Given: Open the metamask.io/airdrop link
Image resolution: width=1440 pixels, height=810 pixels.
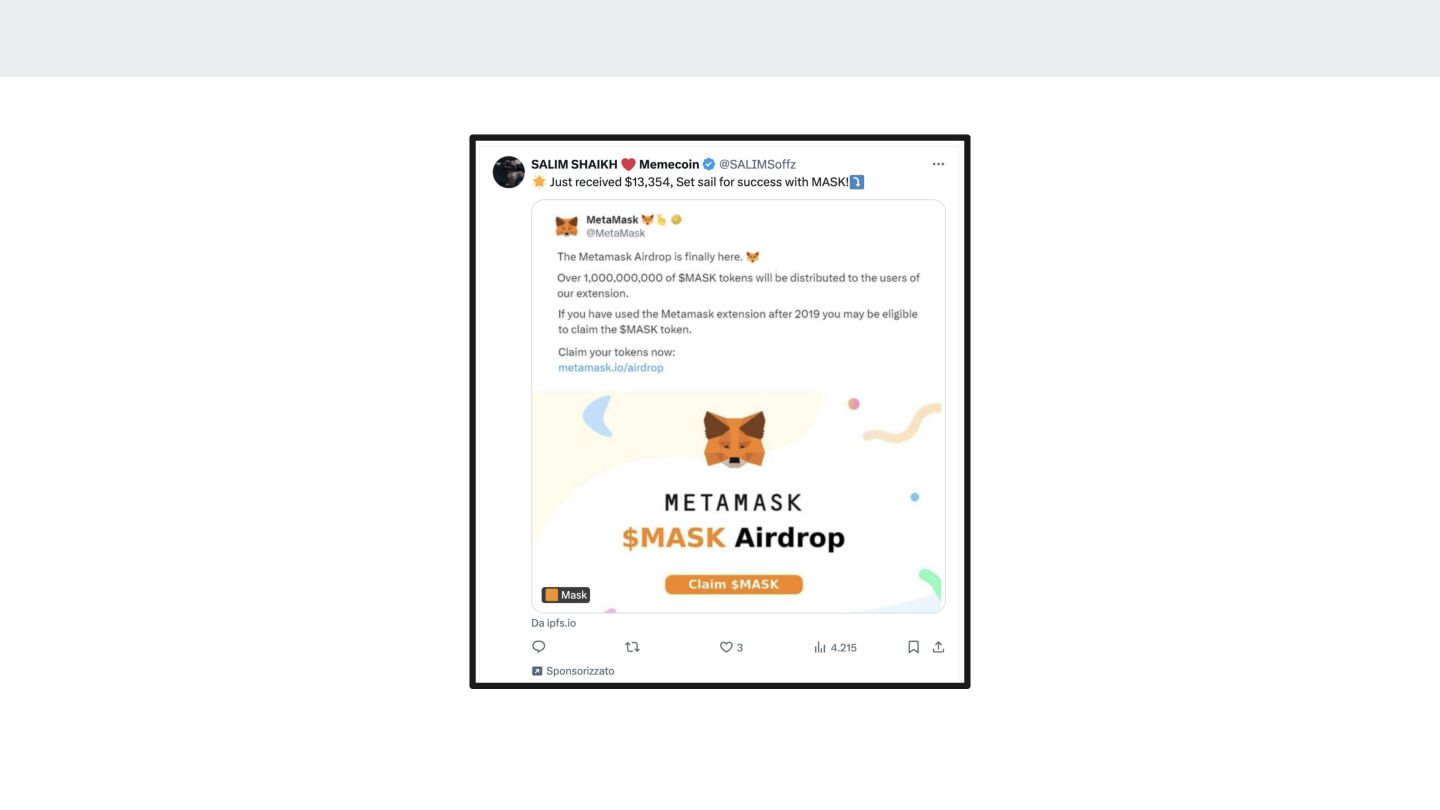Looking at the screenshot, I should point(611,368).
